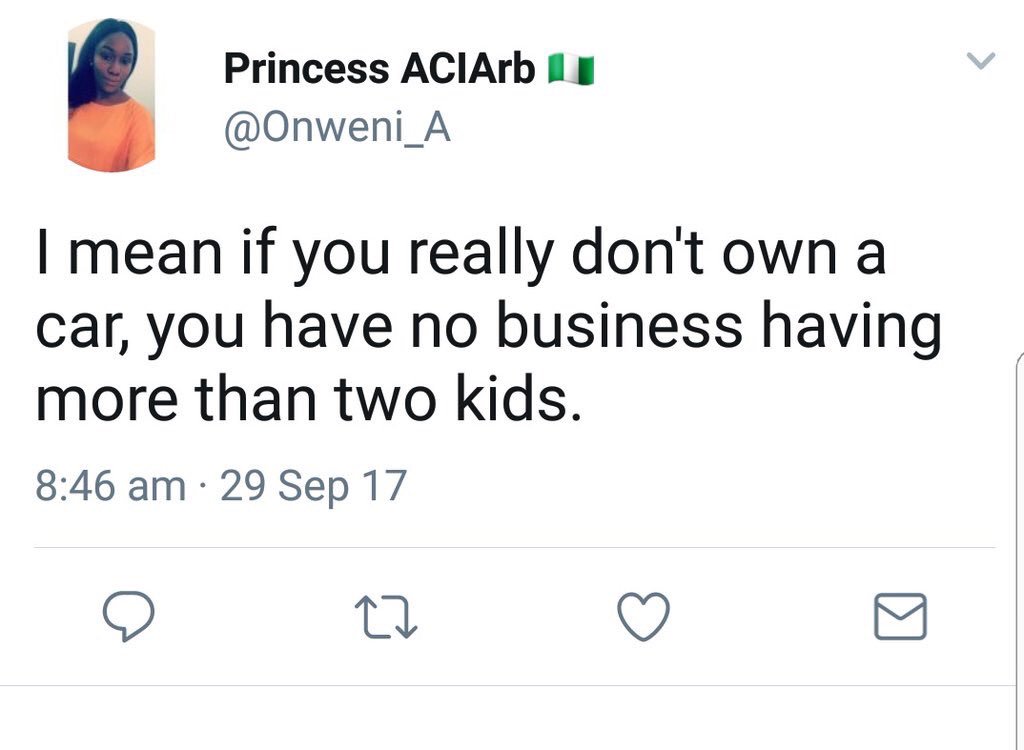Click the Nigerian flag emoji beside the name
The height and width of the screenshot is (750, 1024).
(571, 69)
